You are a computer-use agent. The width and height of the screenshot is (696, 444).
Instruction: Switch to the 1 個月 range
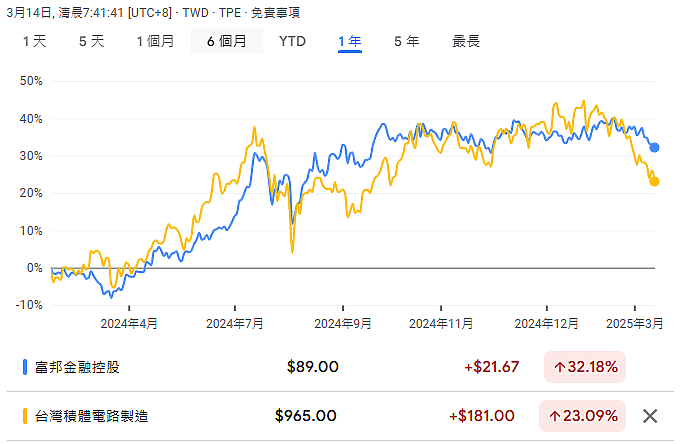(x=155, y=41)
